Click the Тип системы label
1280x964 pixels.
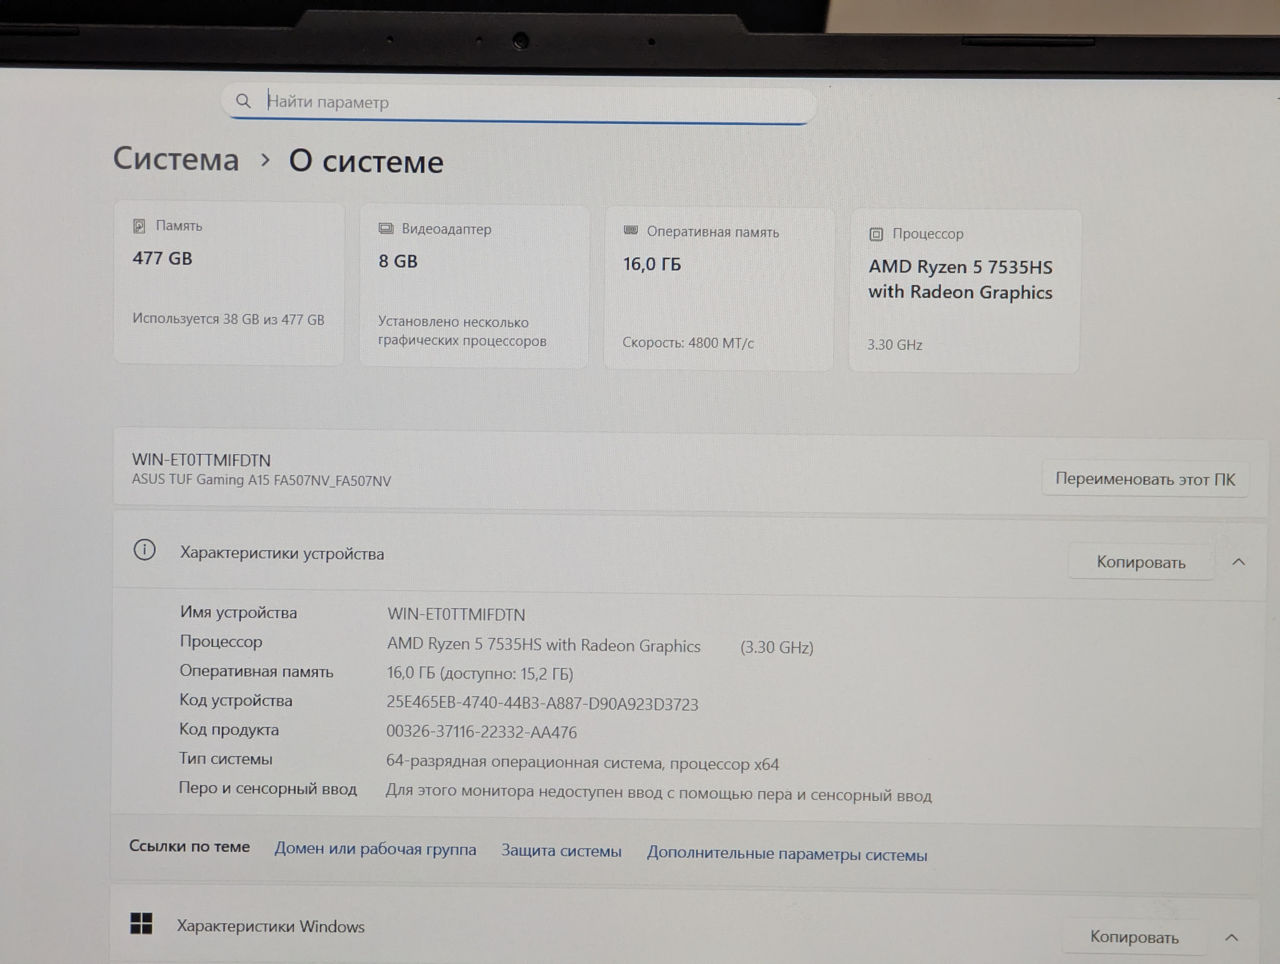[x=225, y=758]
